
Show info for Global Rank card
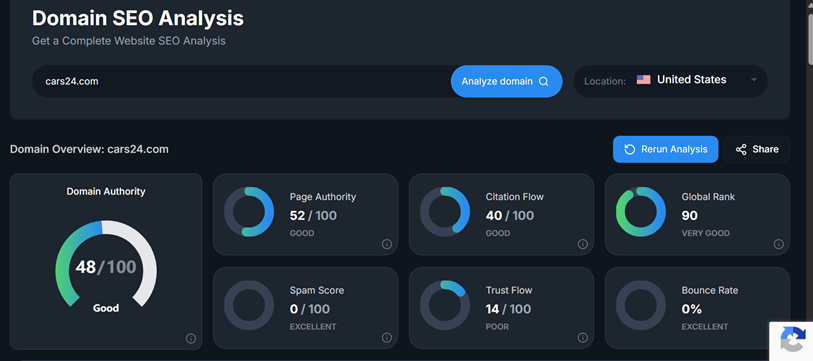point(779,244)
